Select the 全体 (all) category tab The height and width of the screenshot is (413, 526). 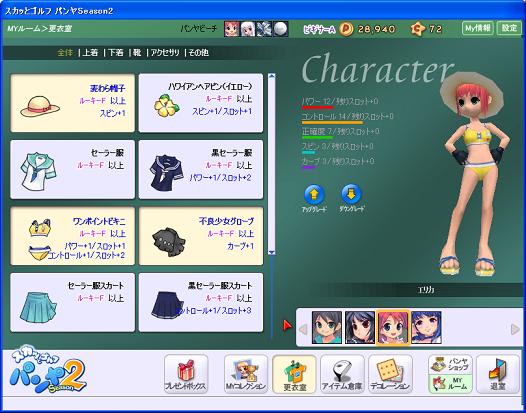point(65,53)
